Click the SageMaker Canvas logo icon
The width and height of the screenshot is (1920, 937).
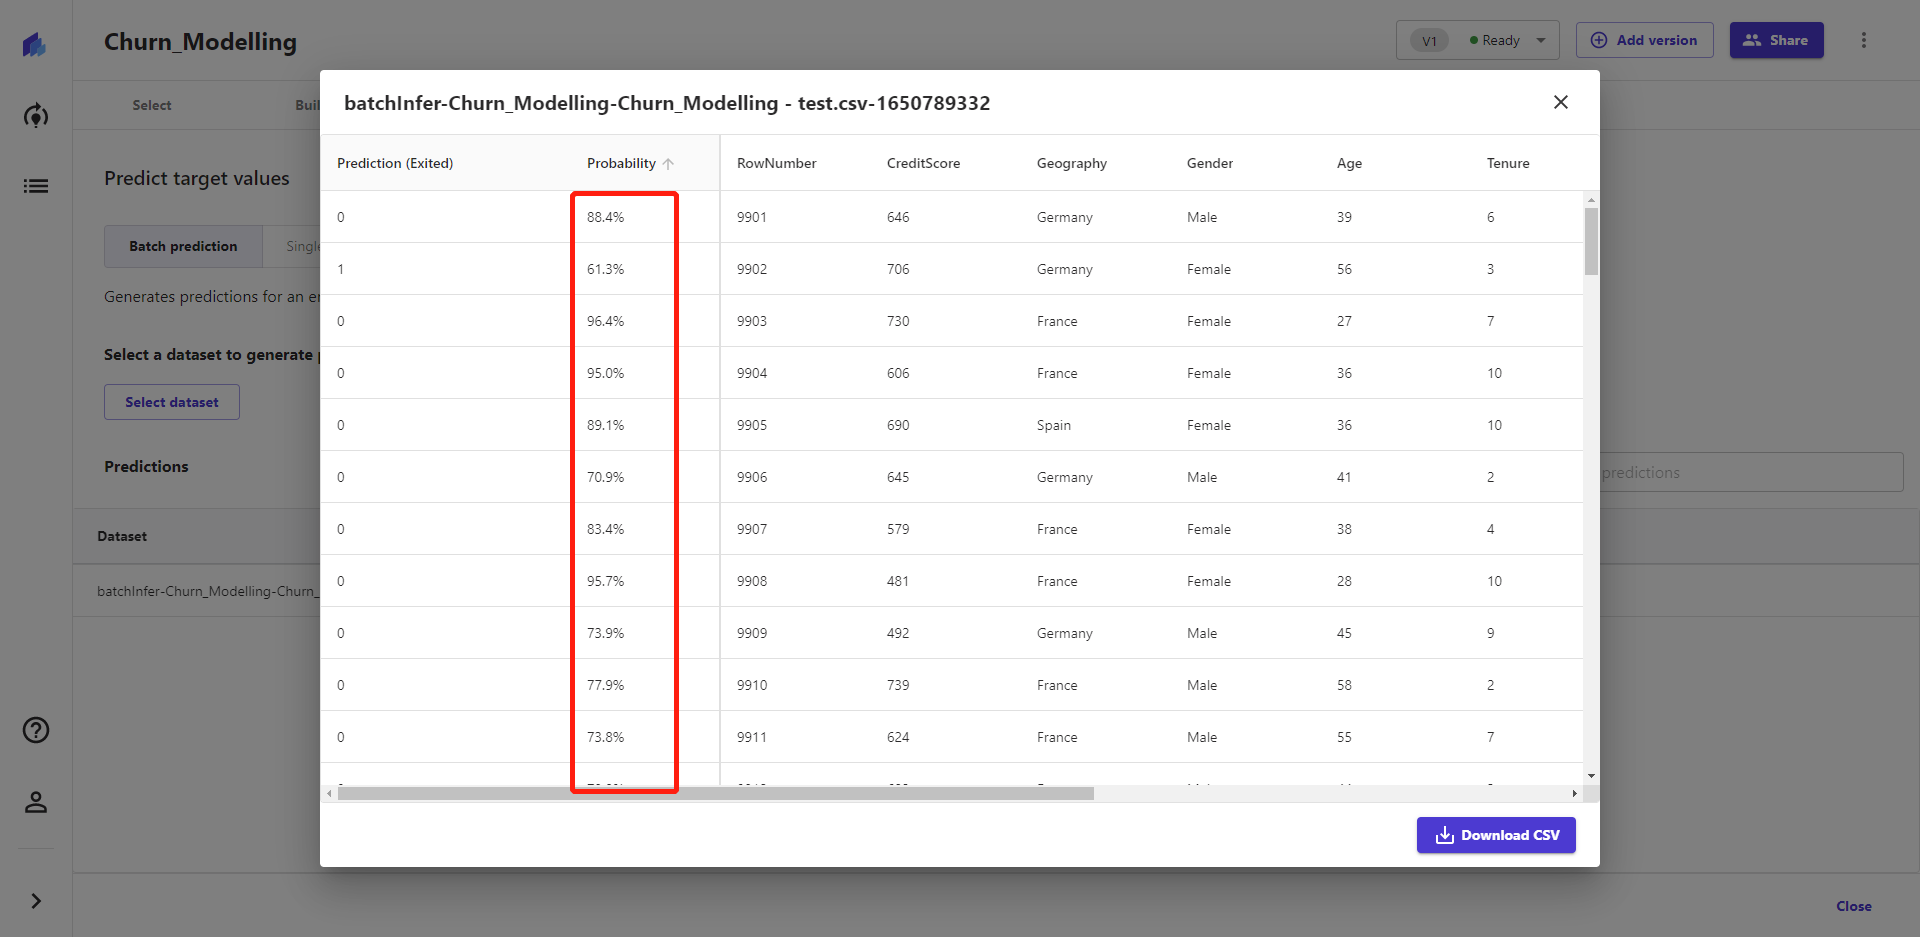click(35, 44)
